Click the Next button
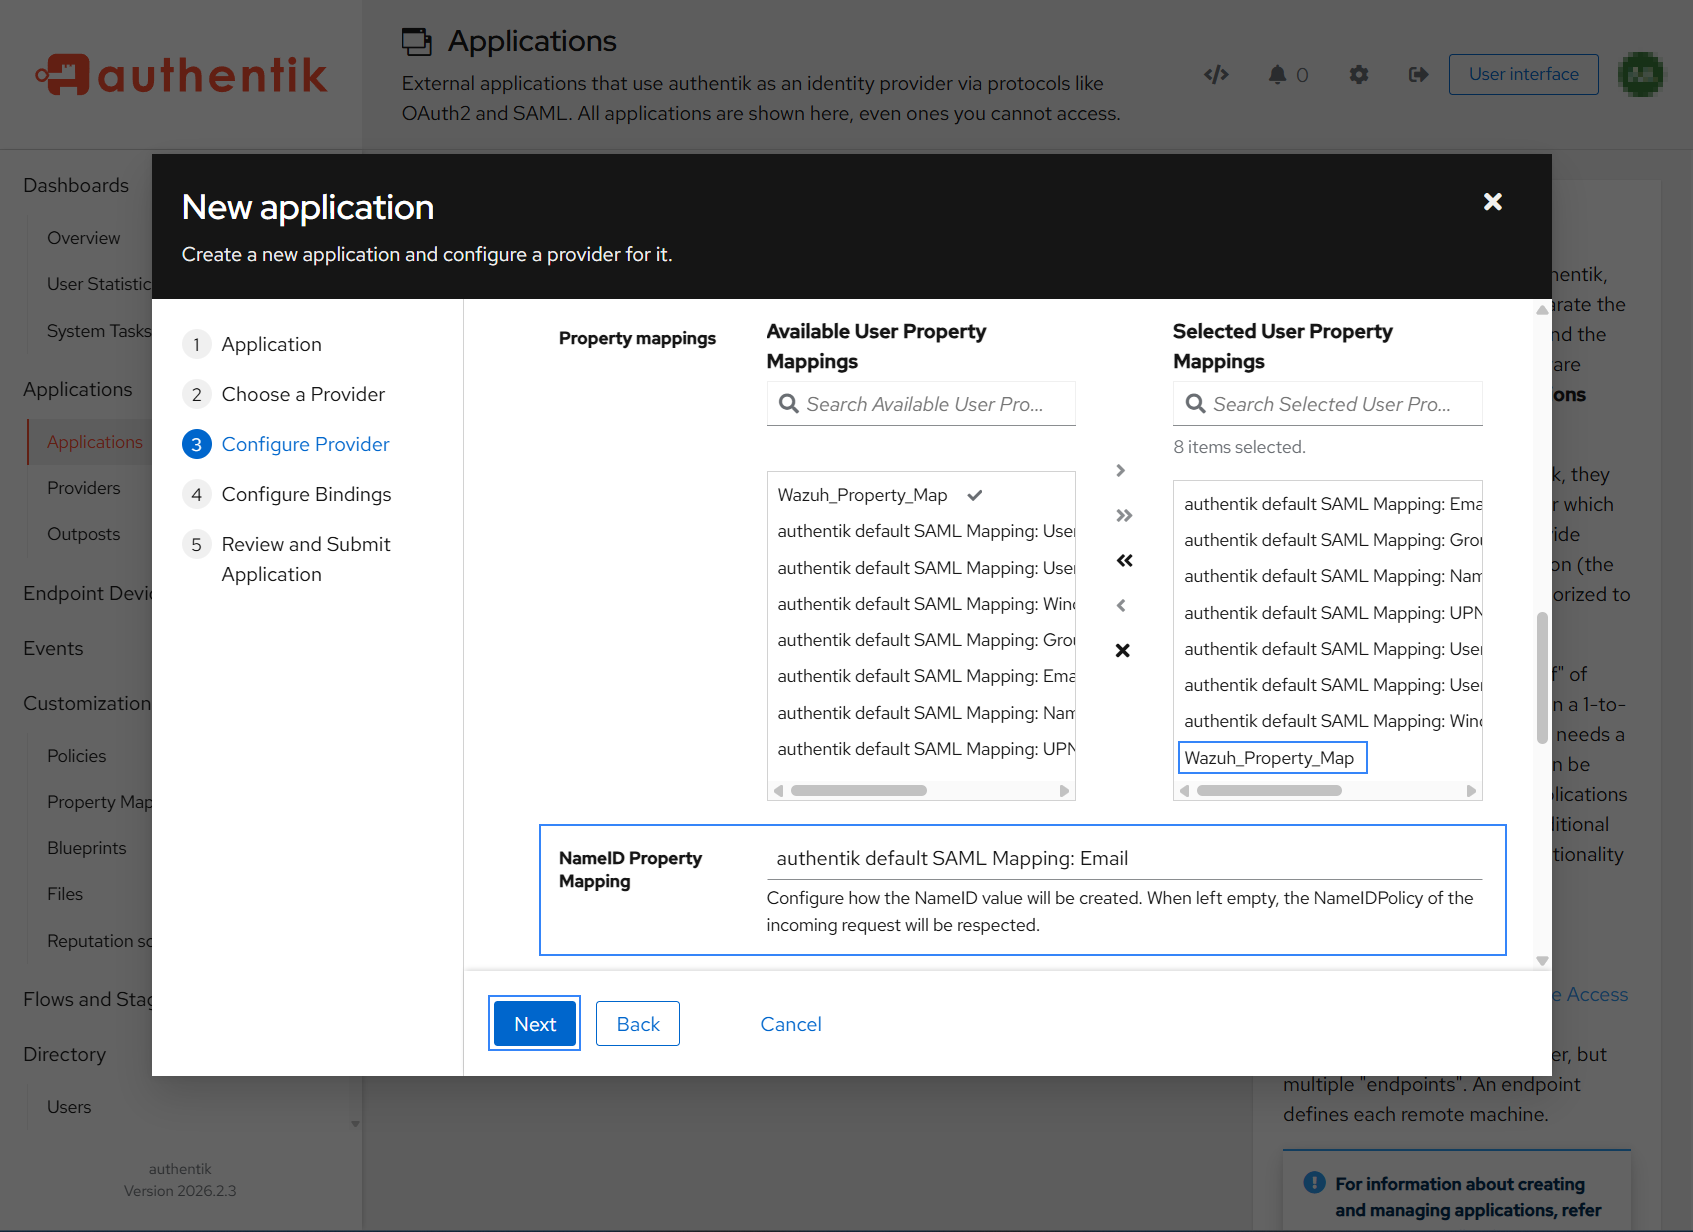This screenshot has width=1693, height=1232. 535,1024
